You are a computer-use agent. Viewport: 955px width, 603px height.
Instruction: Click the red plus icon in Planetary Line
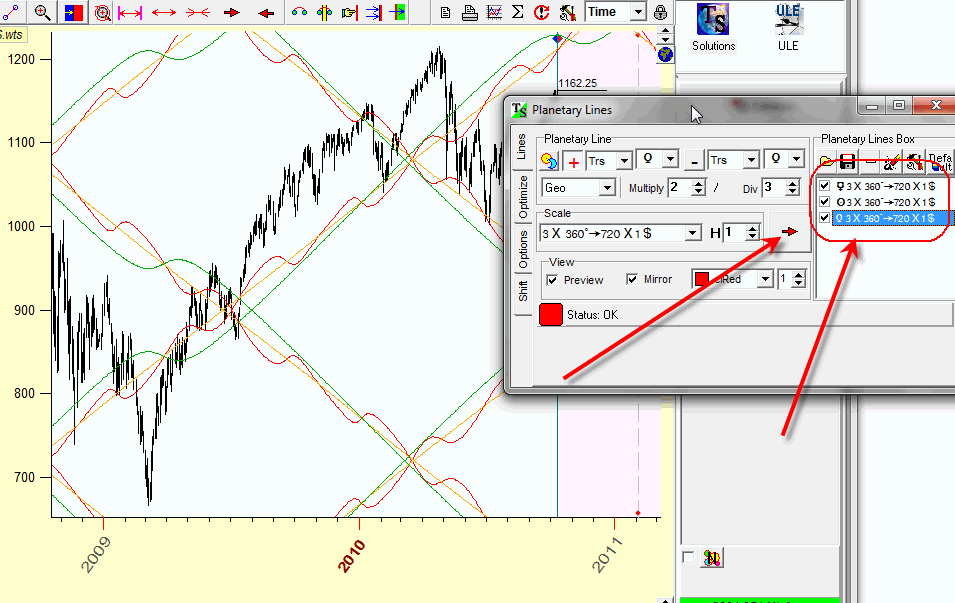573,161
